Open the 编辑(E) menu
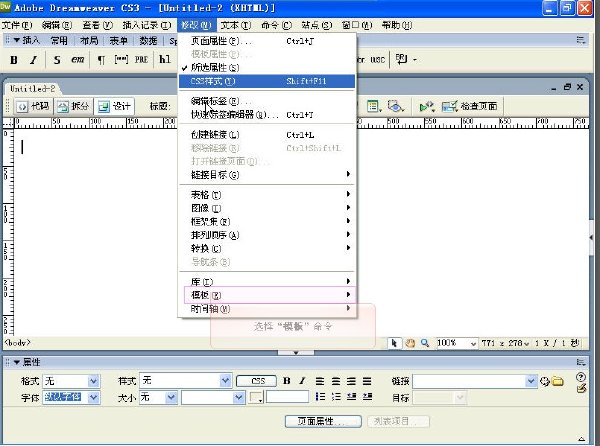 tap(57, 25)
